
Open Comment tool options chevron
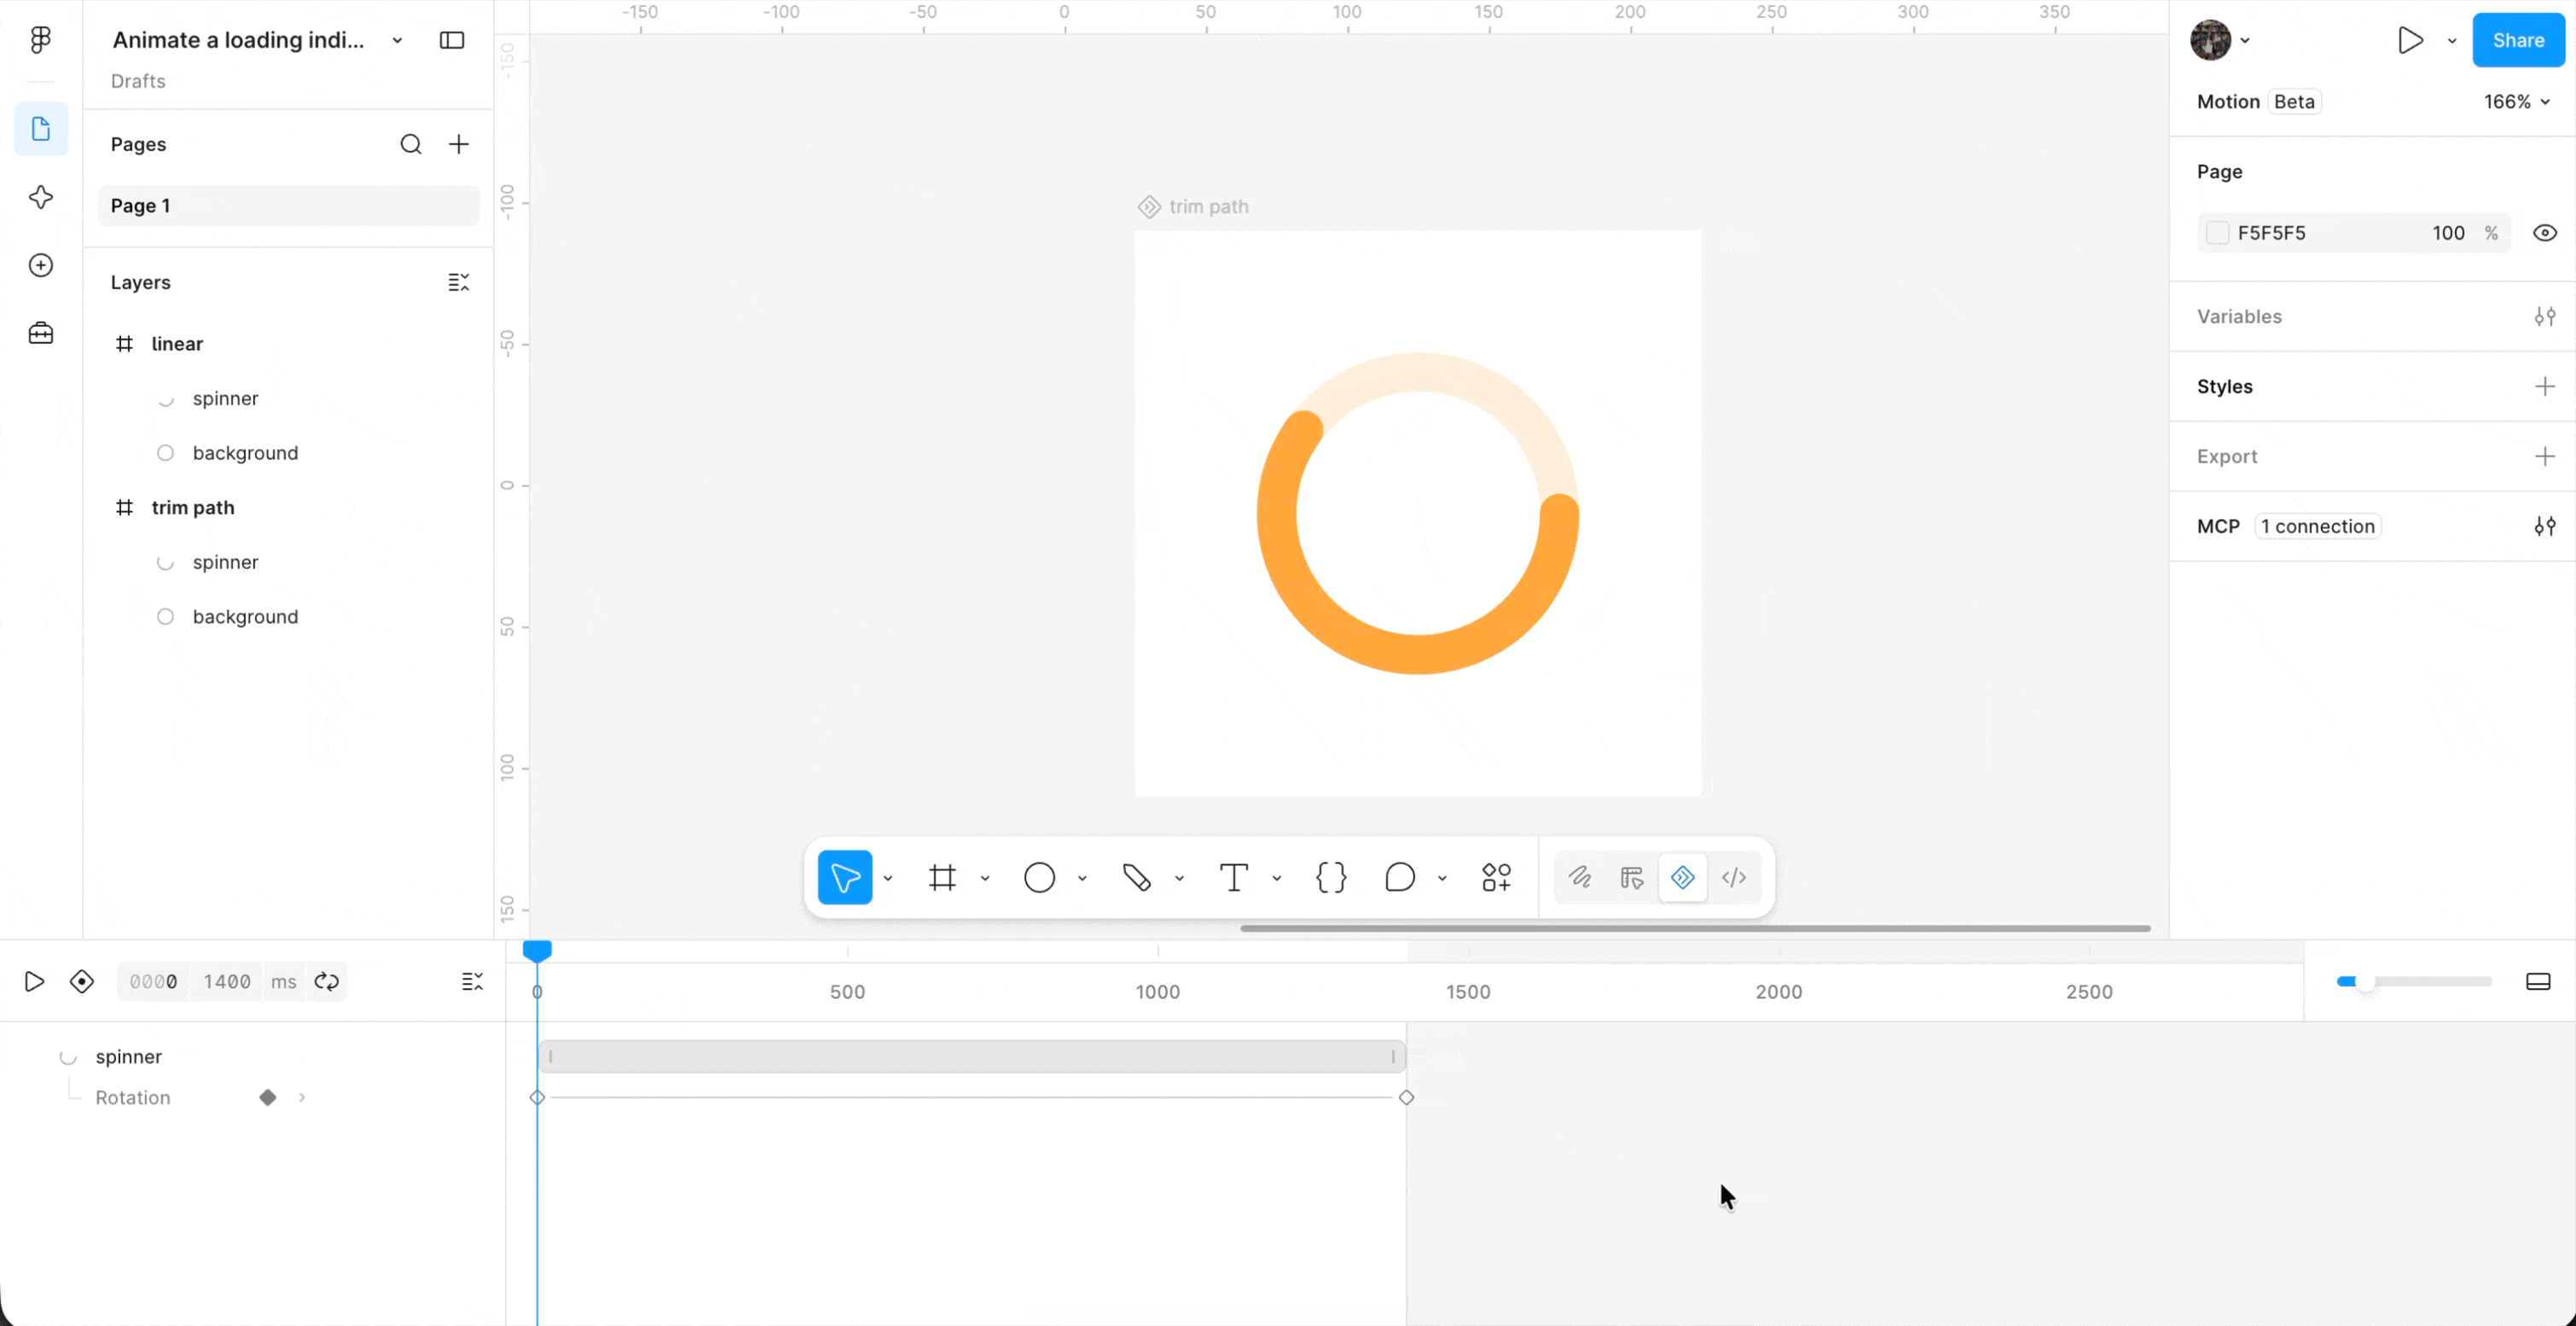(x=1442, y=879)
